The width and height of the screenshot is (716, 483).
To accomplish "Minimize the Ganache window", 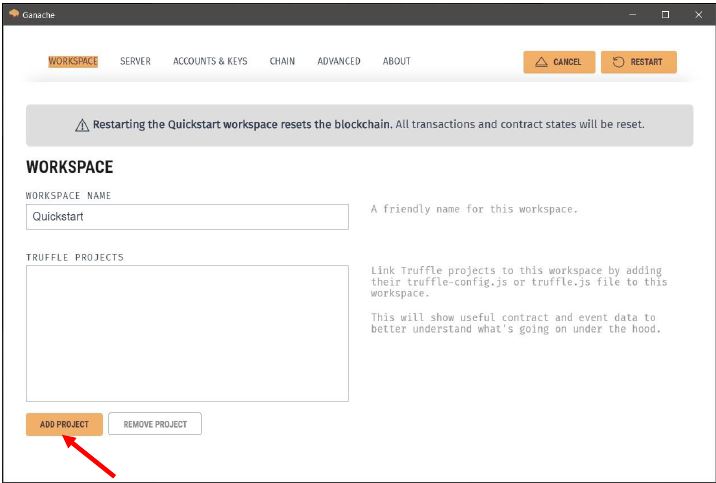I will (x=632, y=14).
